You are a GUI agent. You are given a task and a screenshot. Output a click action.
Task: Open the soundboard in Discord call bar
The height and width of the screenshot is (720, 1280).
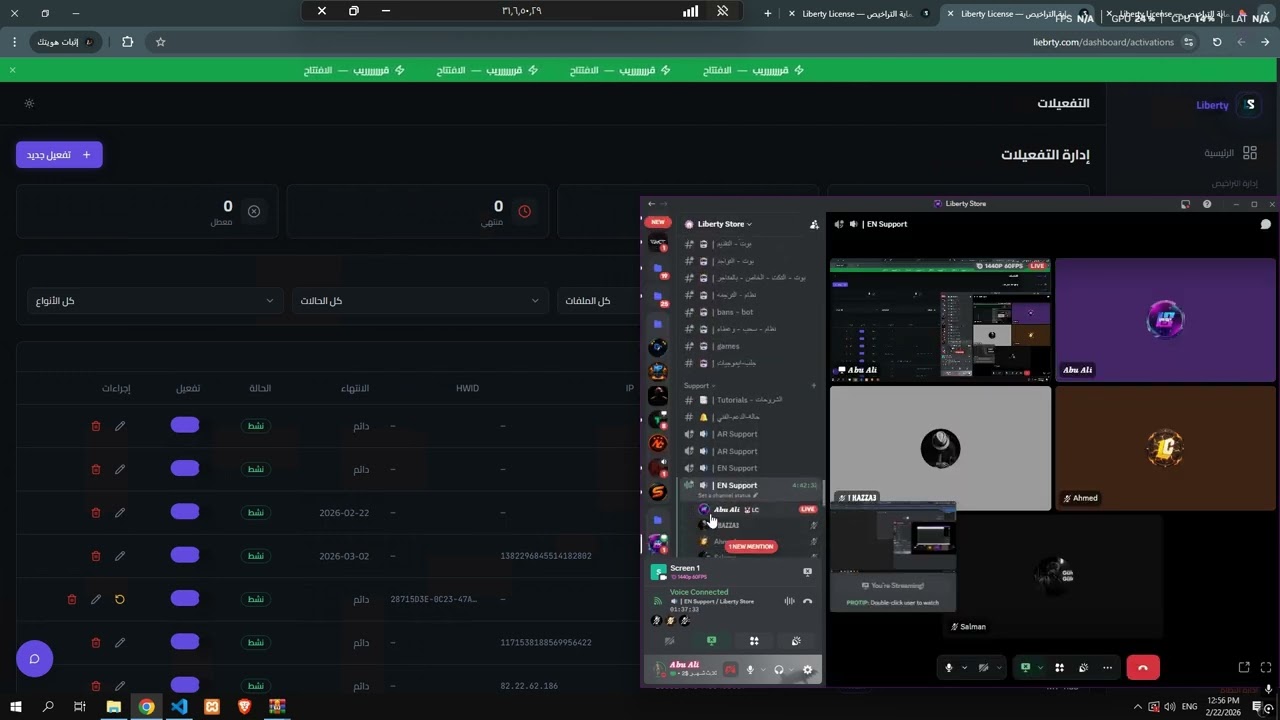click(1084, 667)
